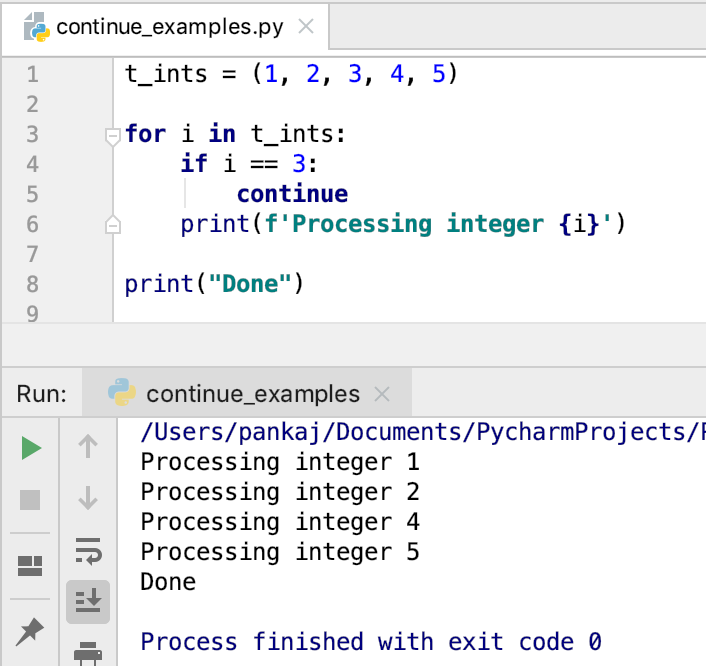This screenshot has height=666, width=706.
Task: Click 'Processing integer 2' output line
Action: click(x=280, y=492)
